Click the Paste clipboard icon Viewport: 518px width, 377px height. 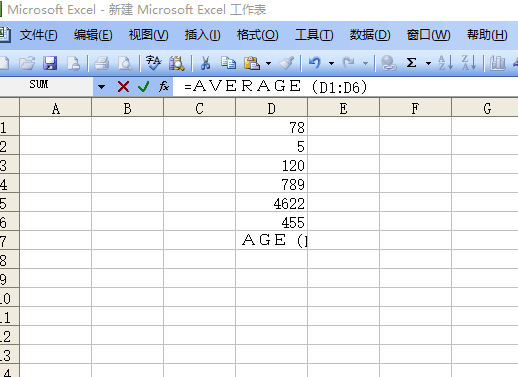pos(252,63)
